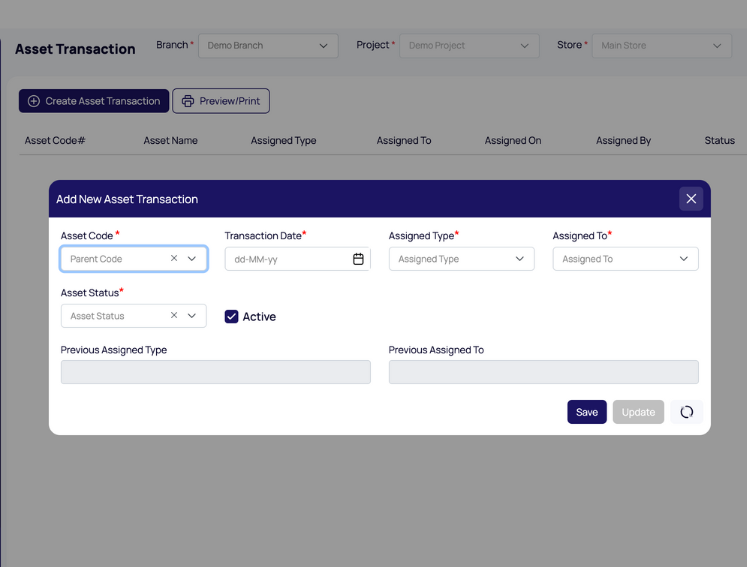
Task: Click the Assigned On column header
Action: point(513,141)
